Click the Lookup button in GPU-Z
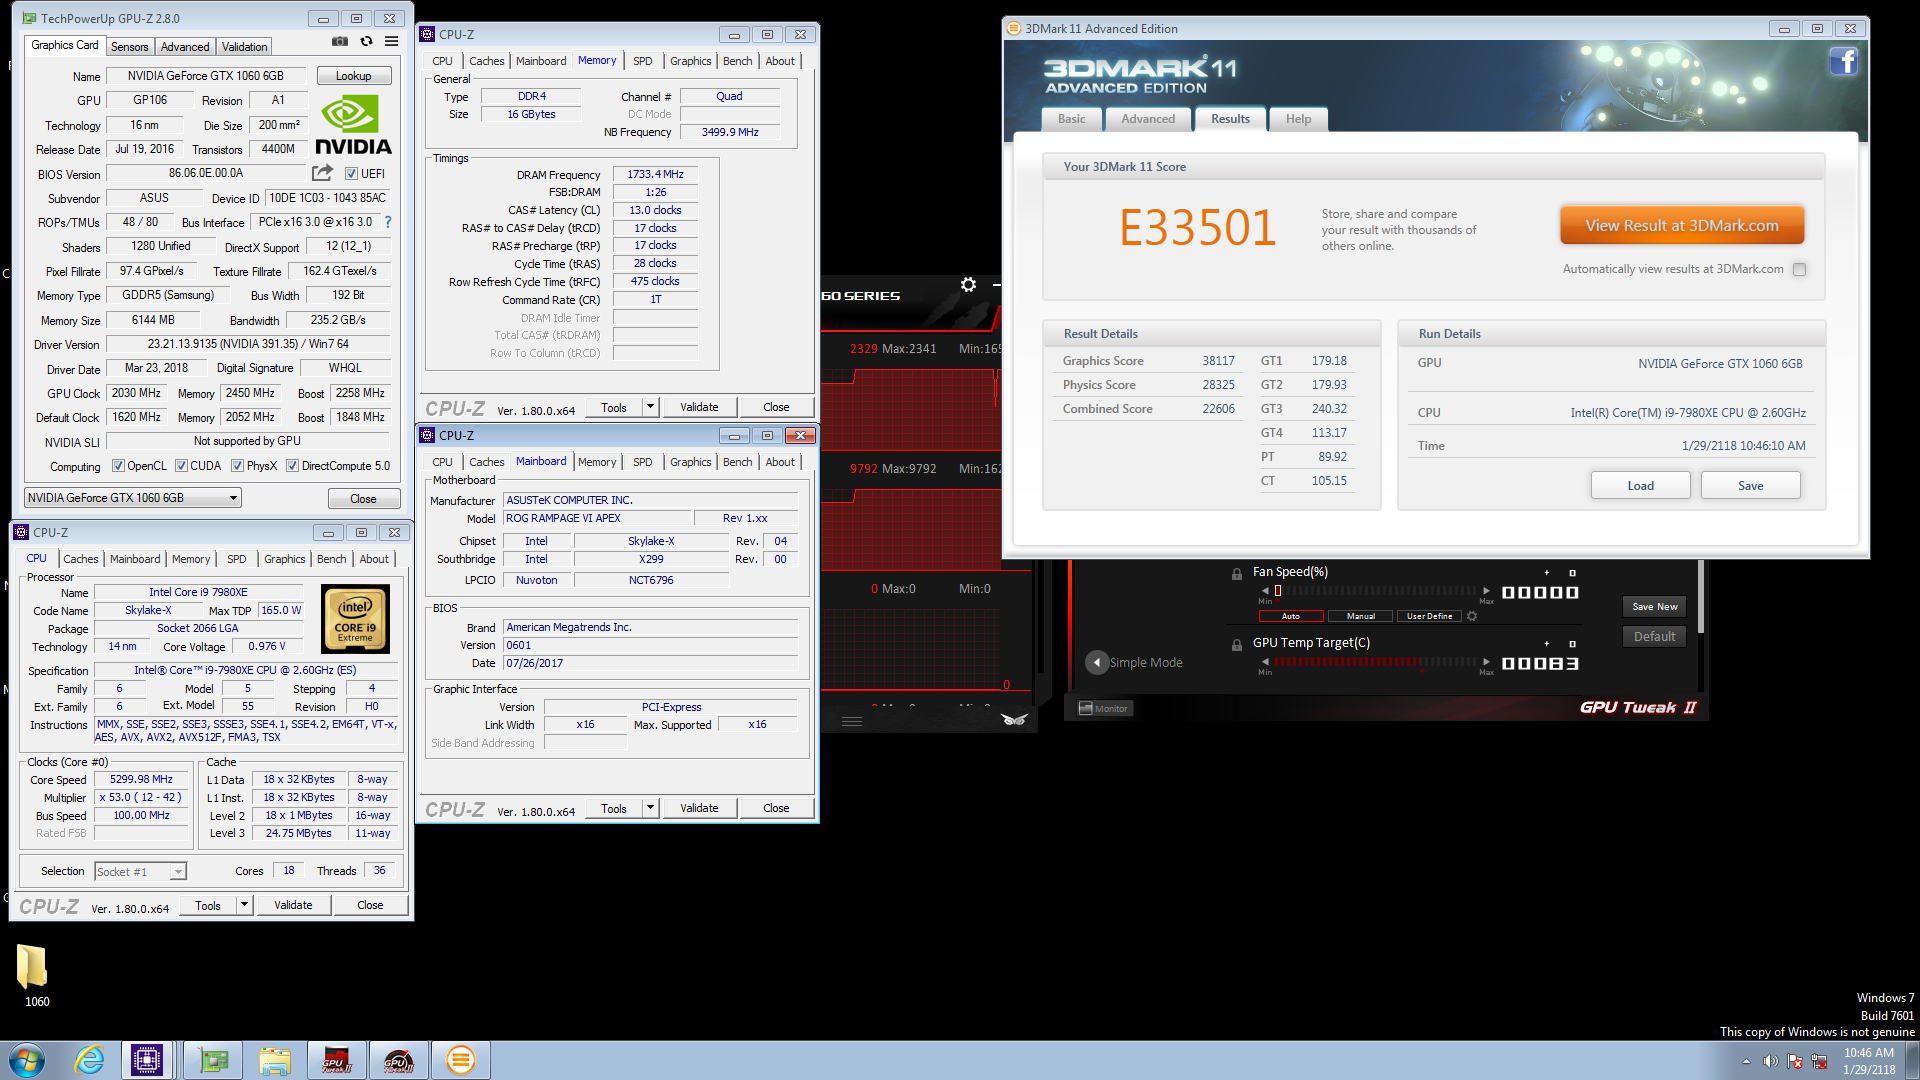 (x=353, y=76)
